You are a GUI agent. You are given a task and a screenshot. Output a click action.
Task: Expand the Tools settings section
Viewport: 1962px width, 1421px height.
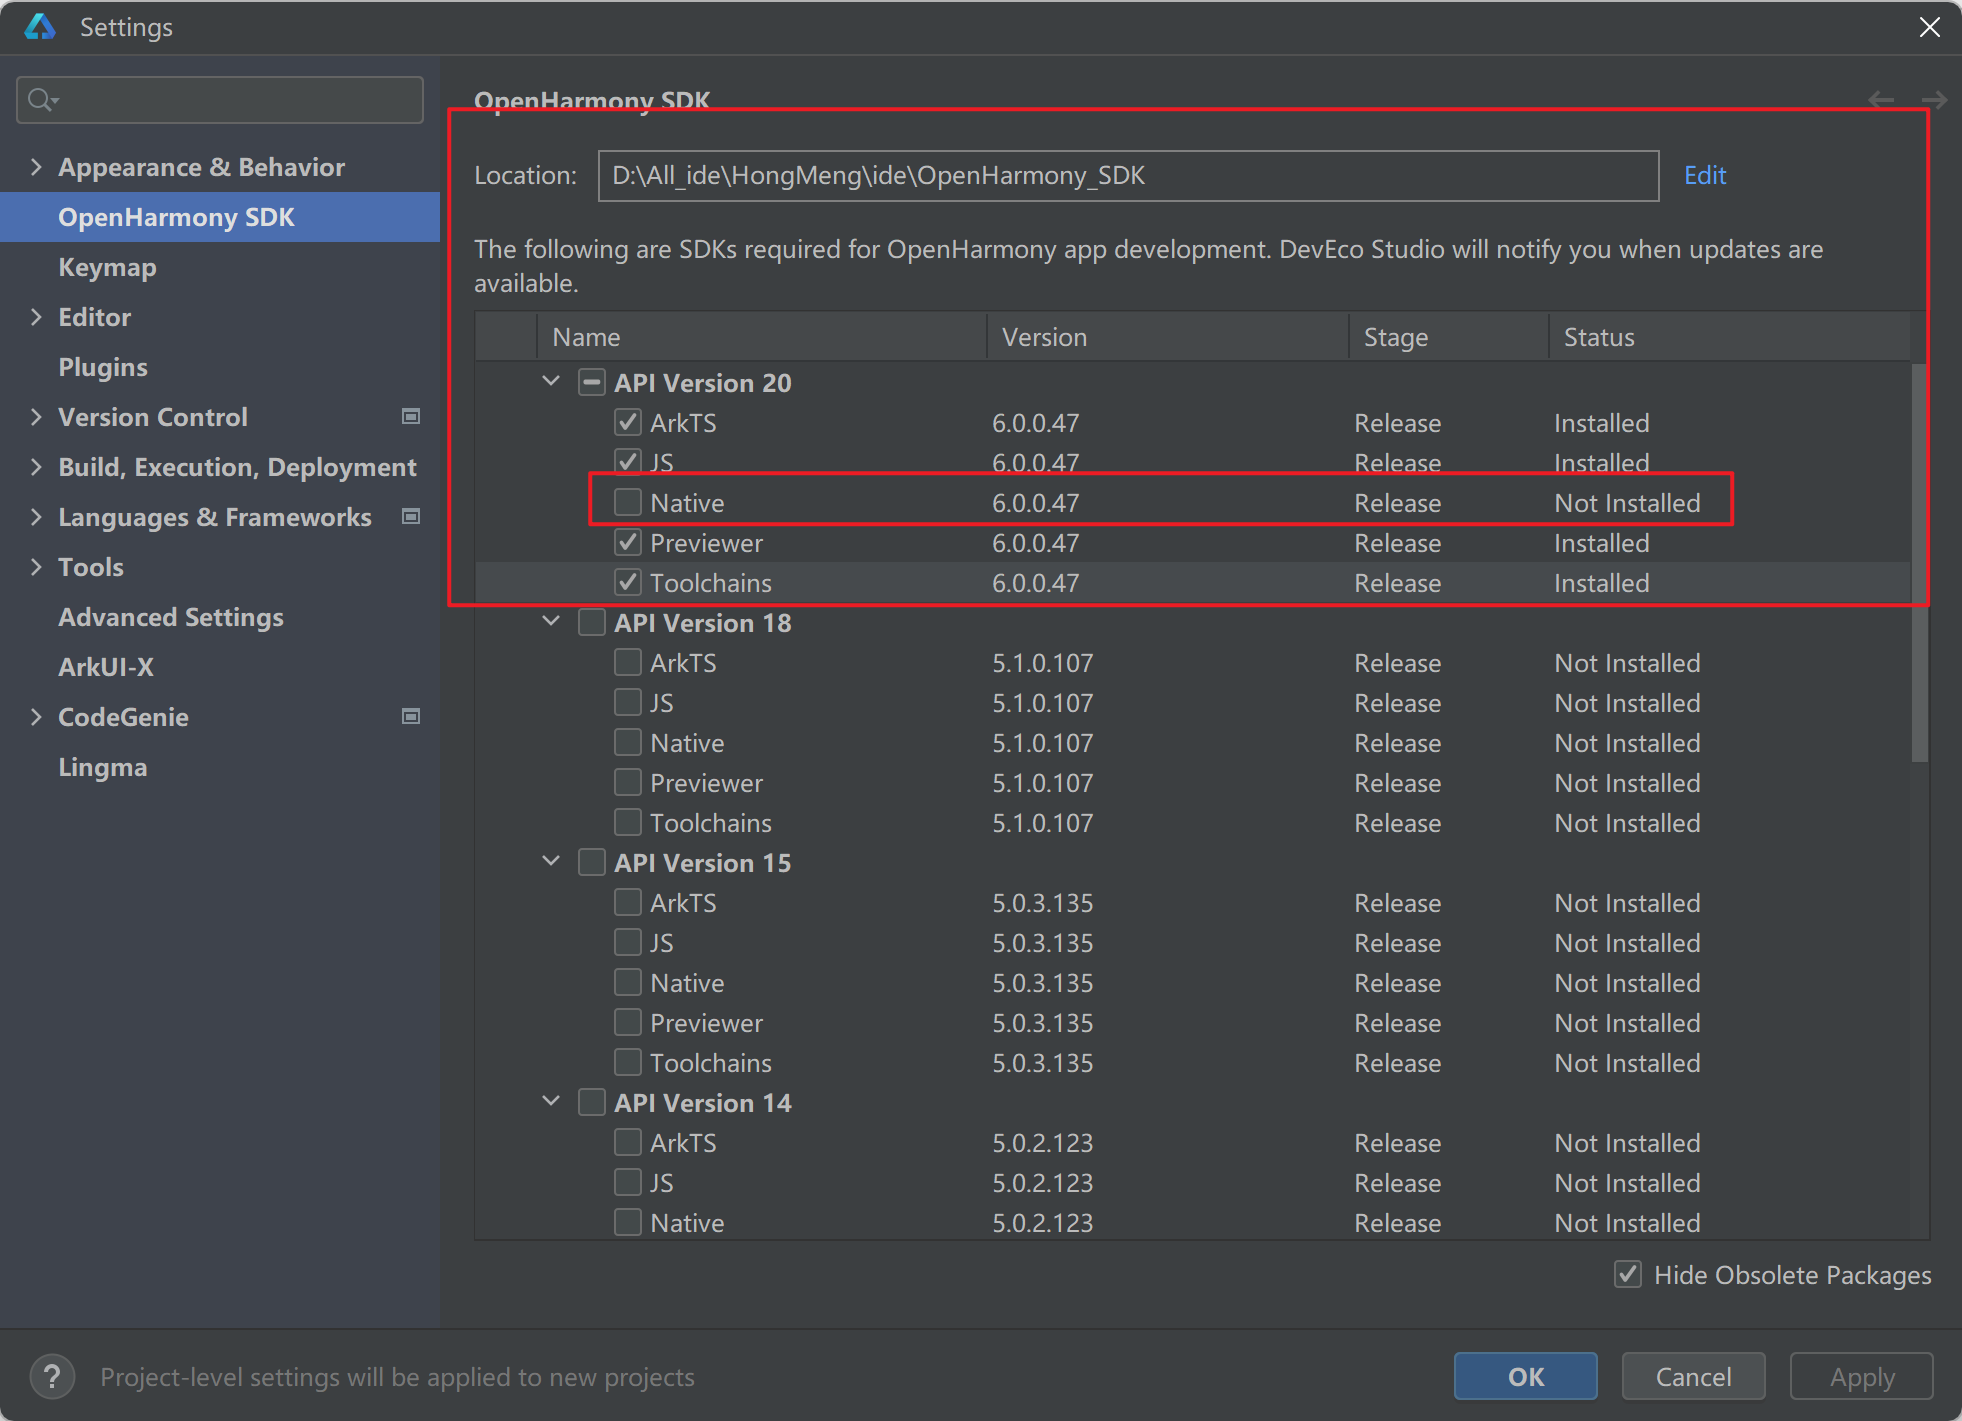click(36, 567)
